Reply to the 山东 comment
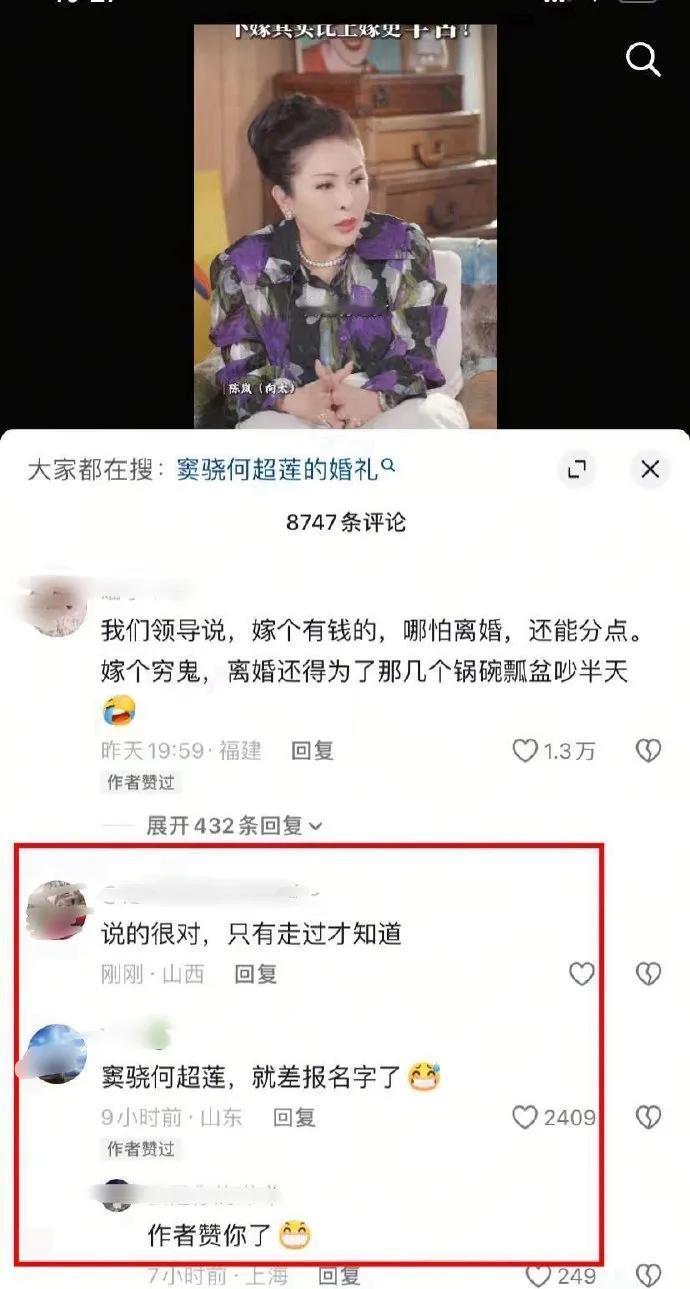 point(294,1117)
